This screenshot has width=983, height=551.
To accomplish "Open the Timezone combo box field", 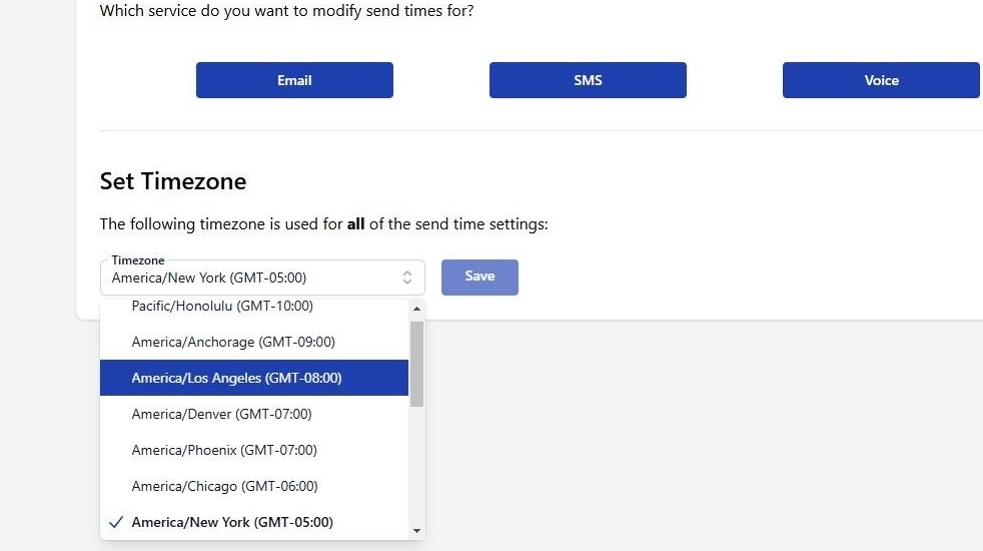I will (250, 278).
